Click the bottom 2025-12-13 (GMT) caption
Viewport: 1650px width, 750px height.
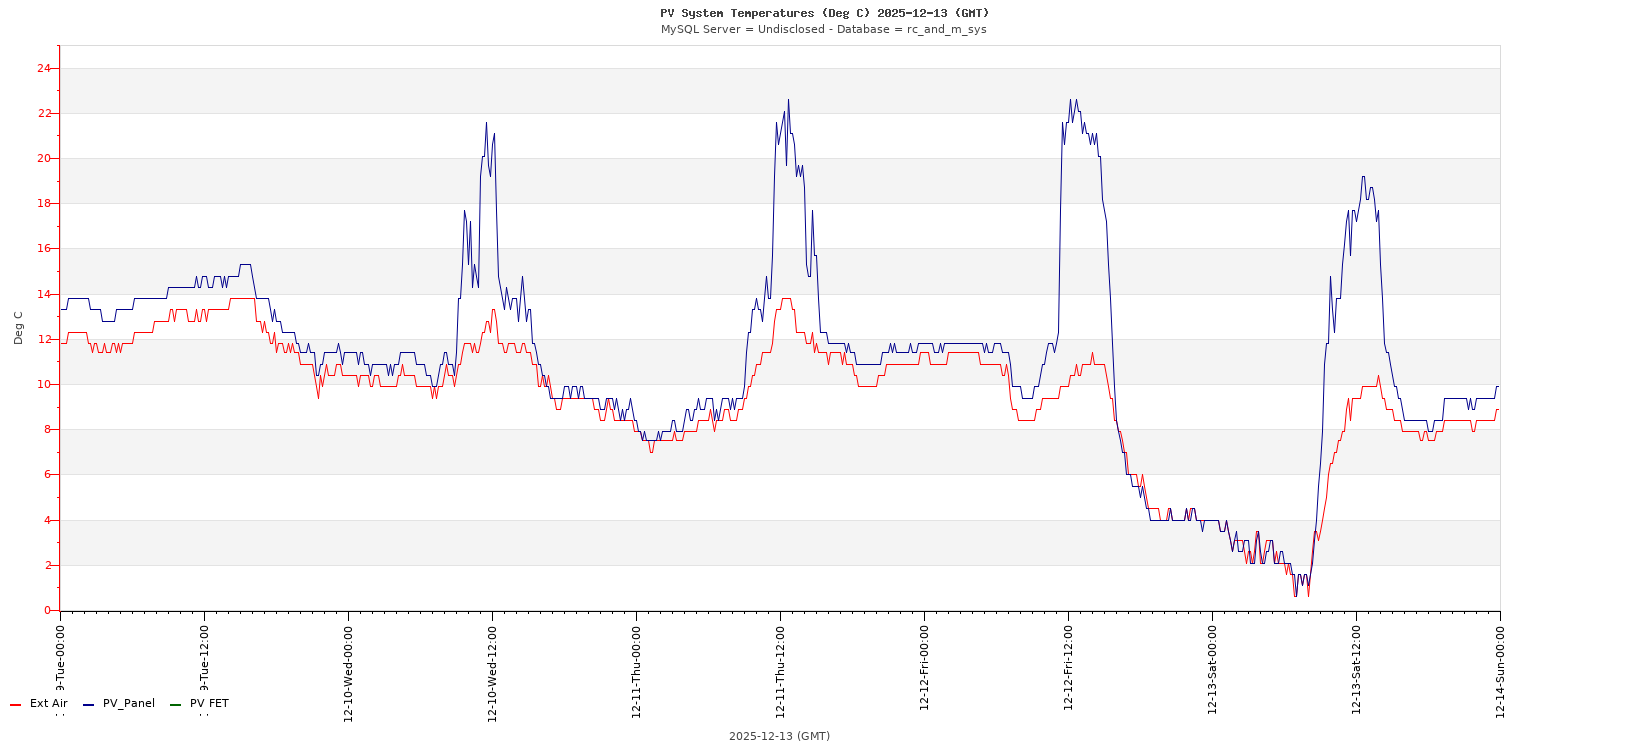779,736
